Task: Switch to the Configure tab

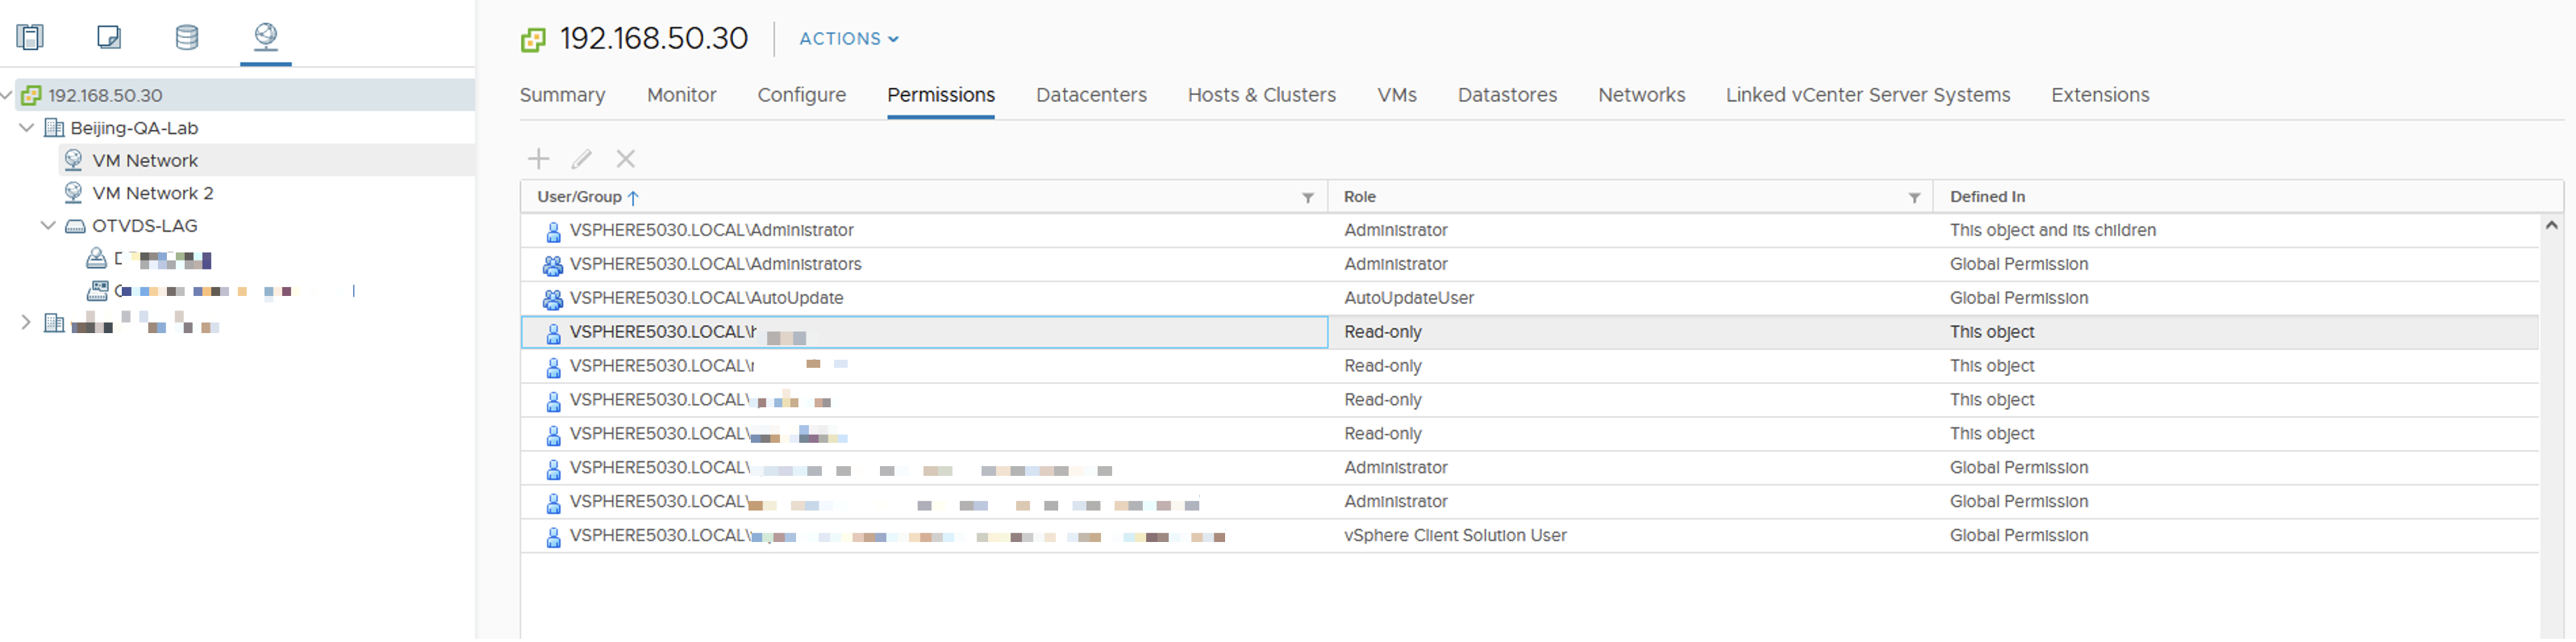Action: 801,95
